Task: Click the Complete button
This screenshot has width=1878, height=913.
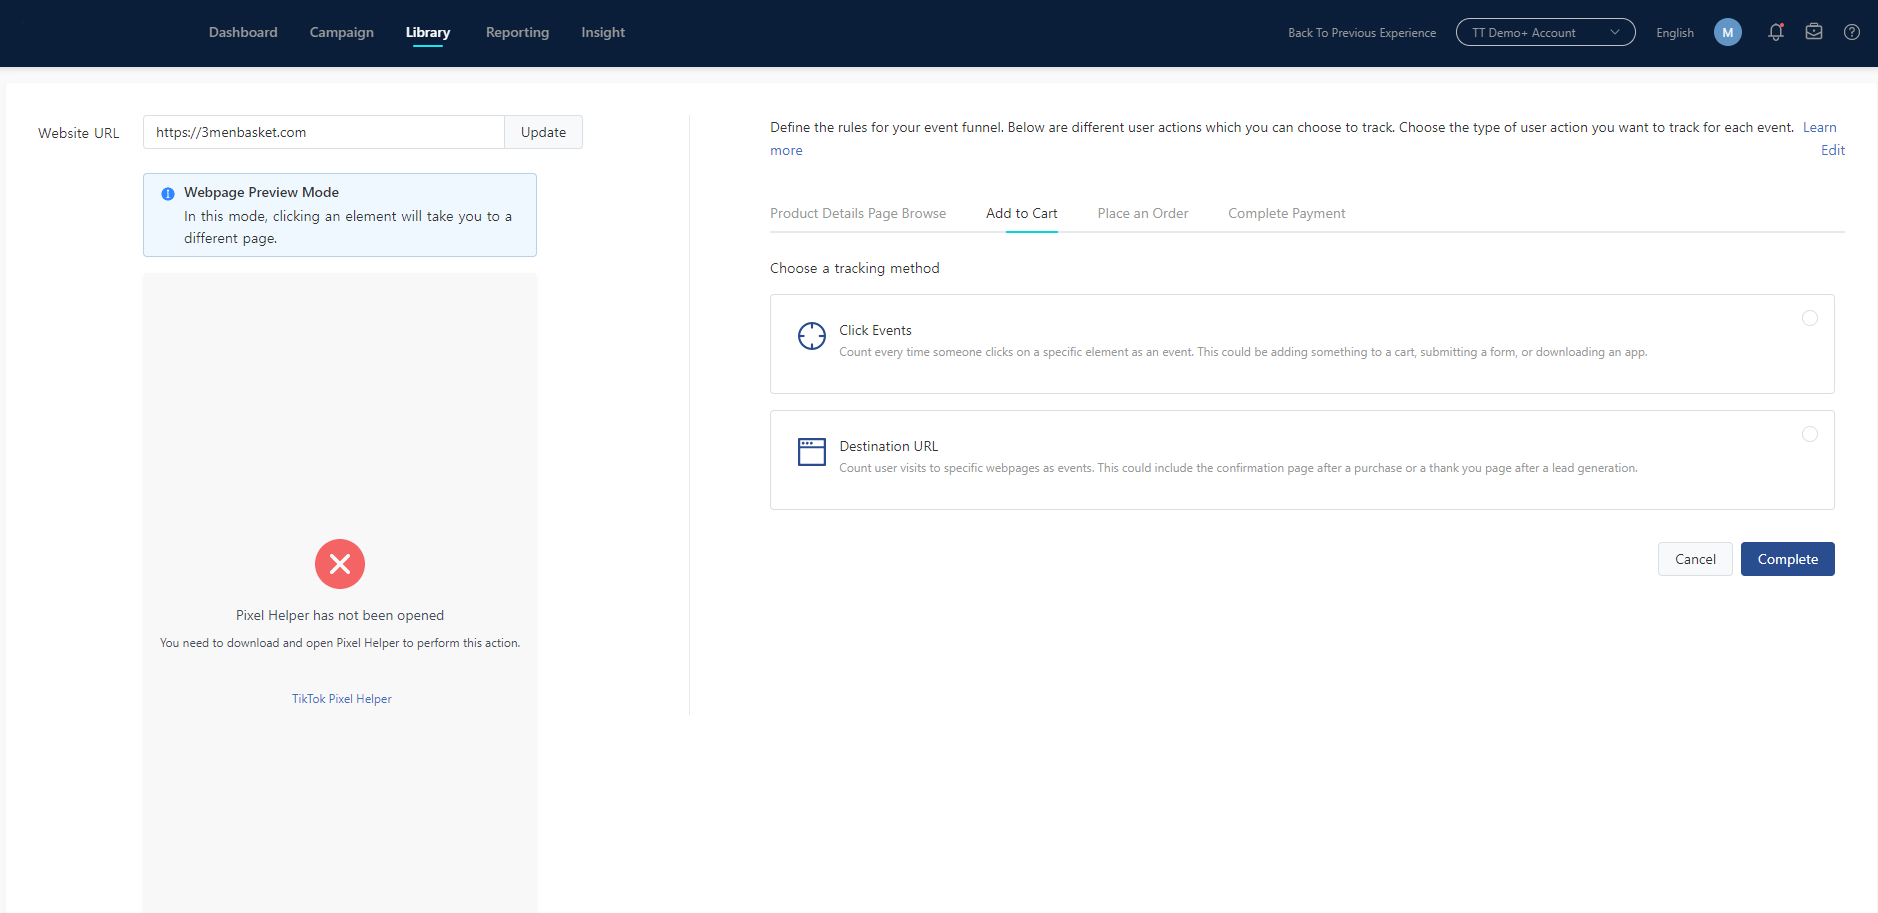Action: (1788, 559)
